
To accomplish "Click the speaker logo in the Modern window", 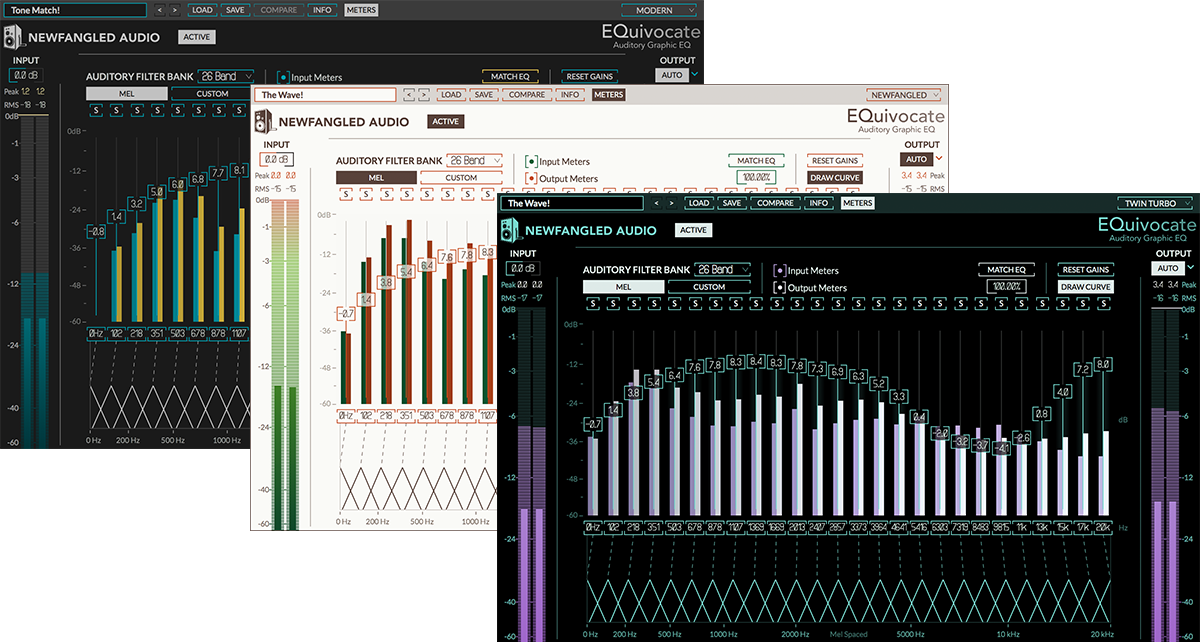I will coord(12,38).
